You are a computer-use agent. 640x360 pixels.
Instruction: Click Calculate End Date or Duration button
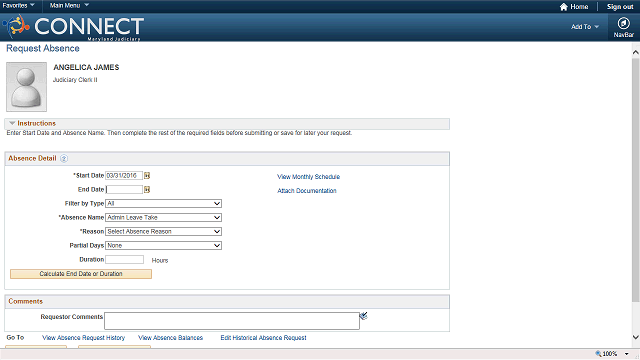tap(81, 274)
